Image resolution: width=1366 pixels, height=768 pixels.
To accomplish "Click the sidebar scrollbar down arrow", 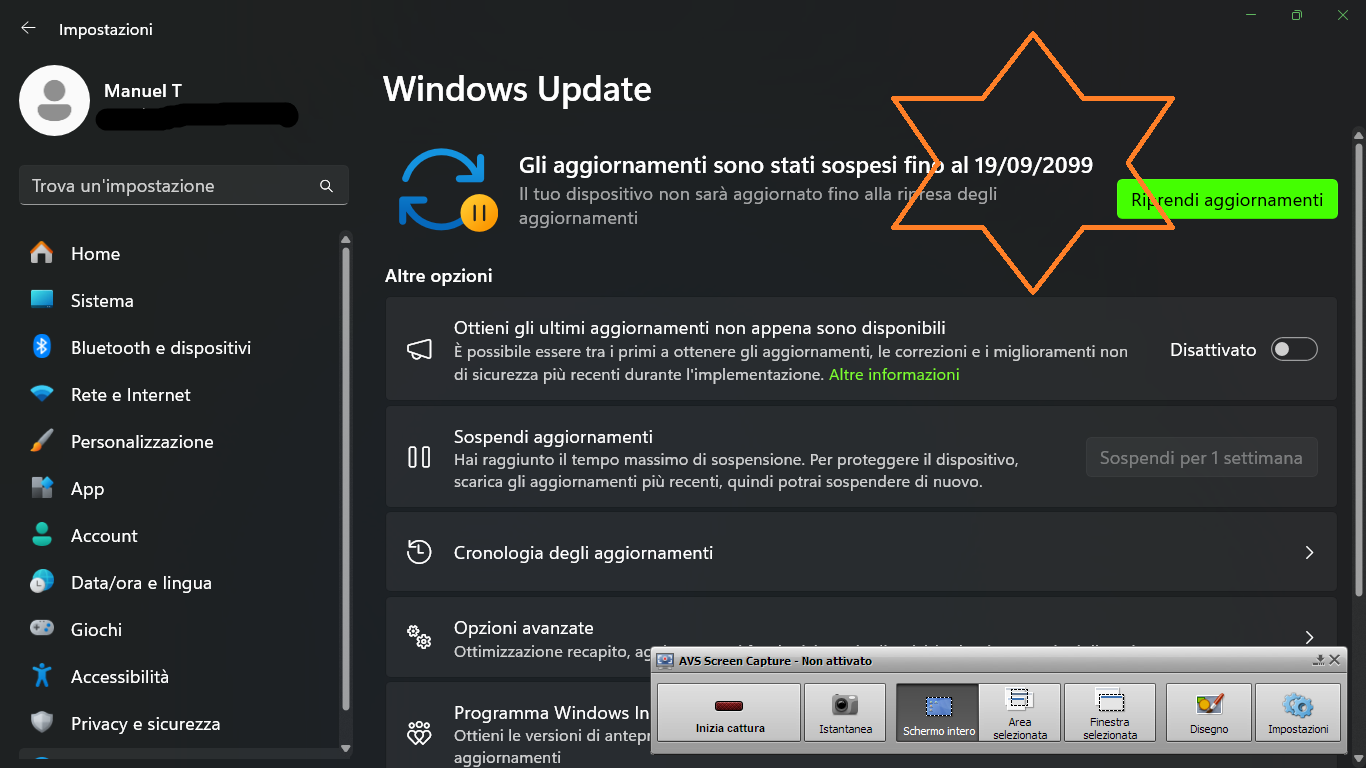I will [x=346, y=747].
